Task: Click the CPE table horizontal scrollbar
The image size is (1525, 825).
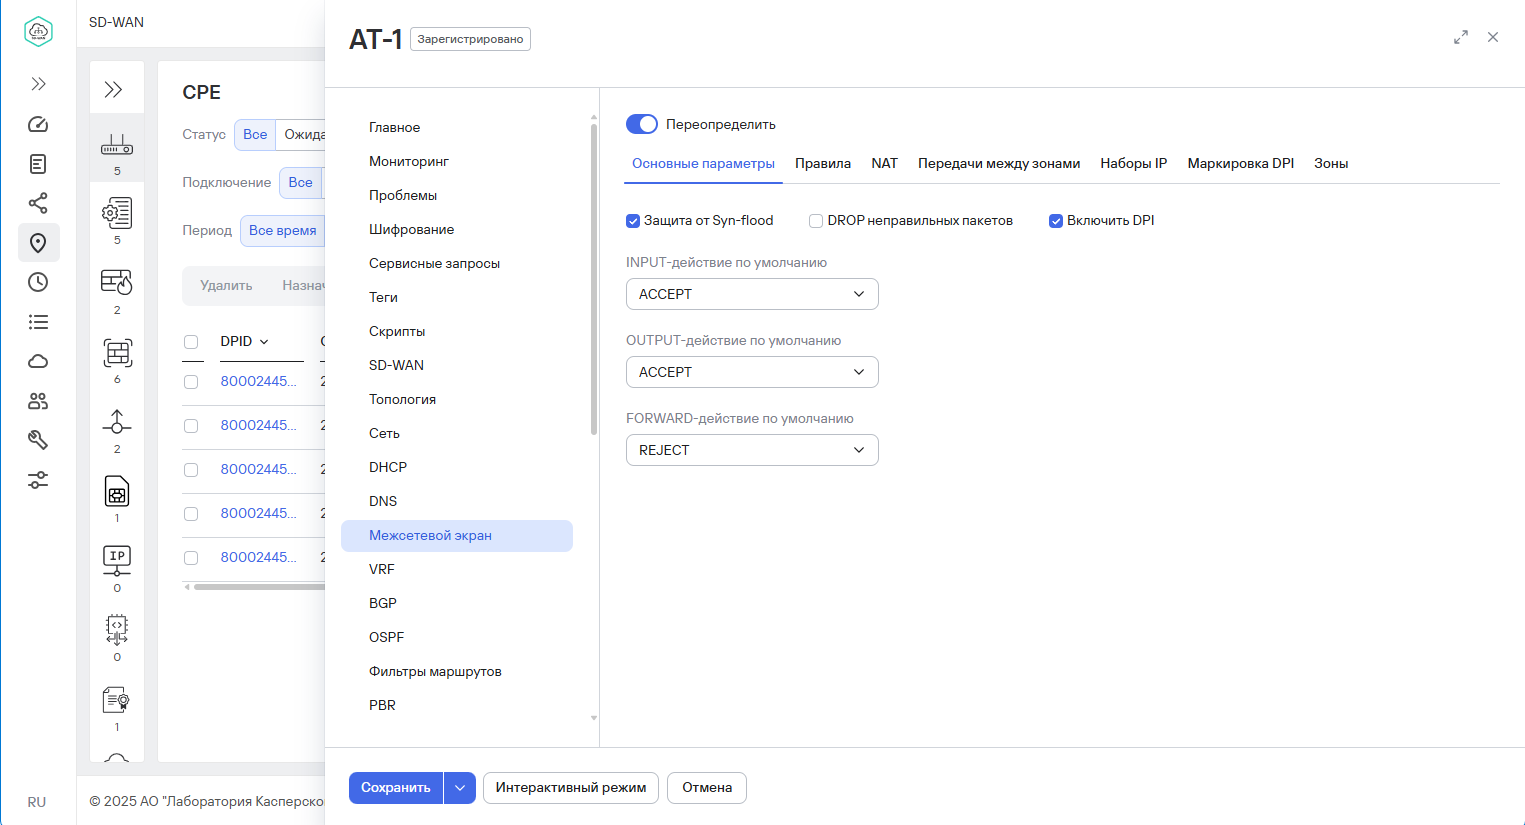Action: coord(260,587)
